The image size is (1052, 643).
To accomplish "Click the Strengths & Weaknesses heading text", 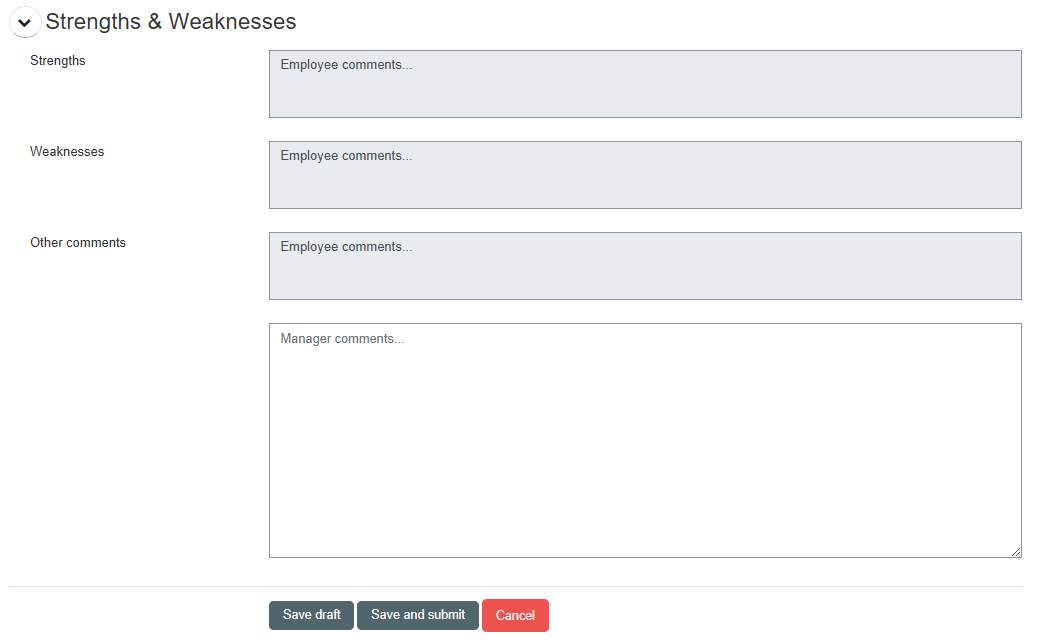I will tap(170, 21).
